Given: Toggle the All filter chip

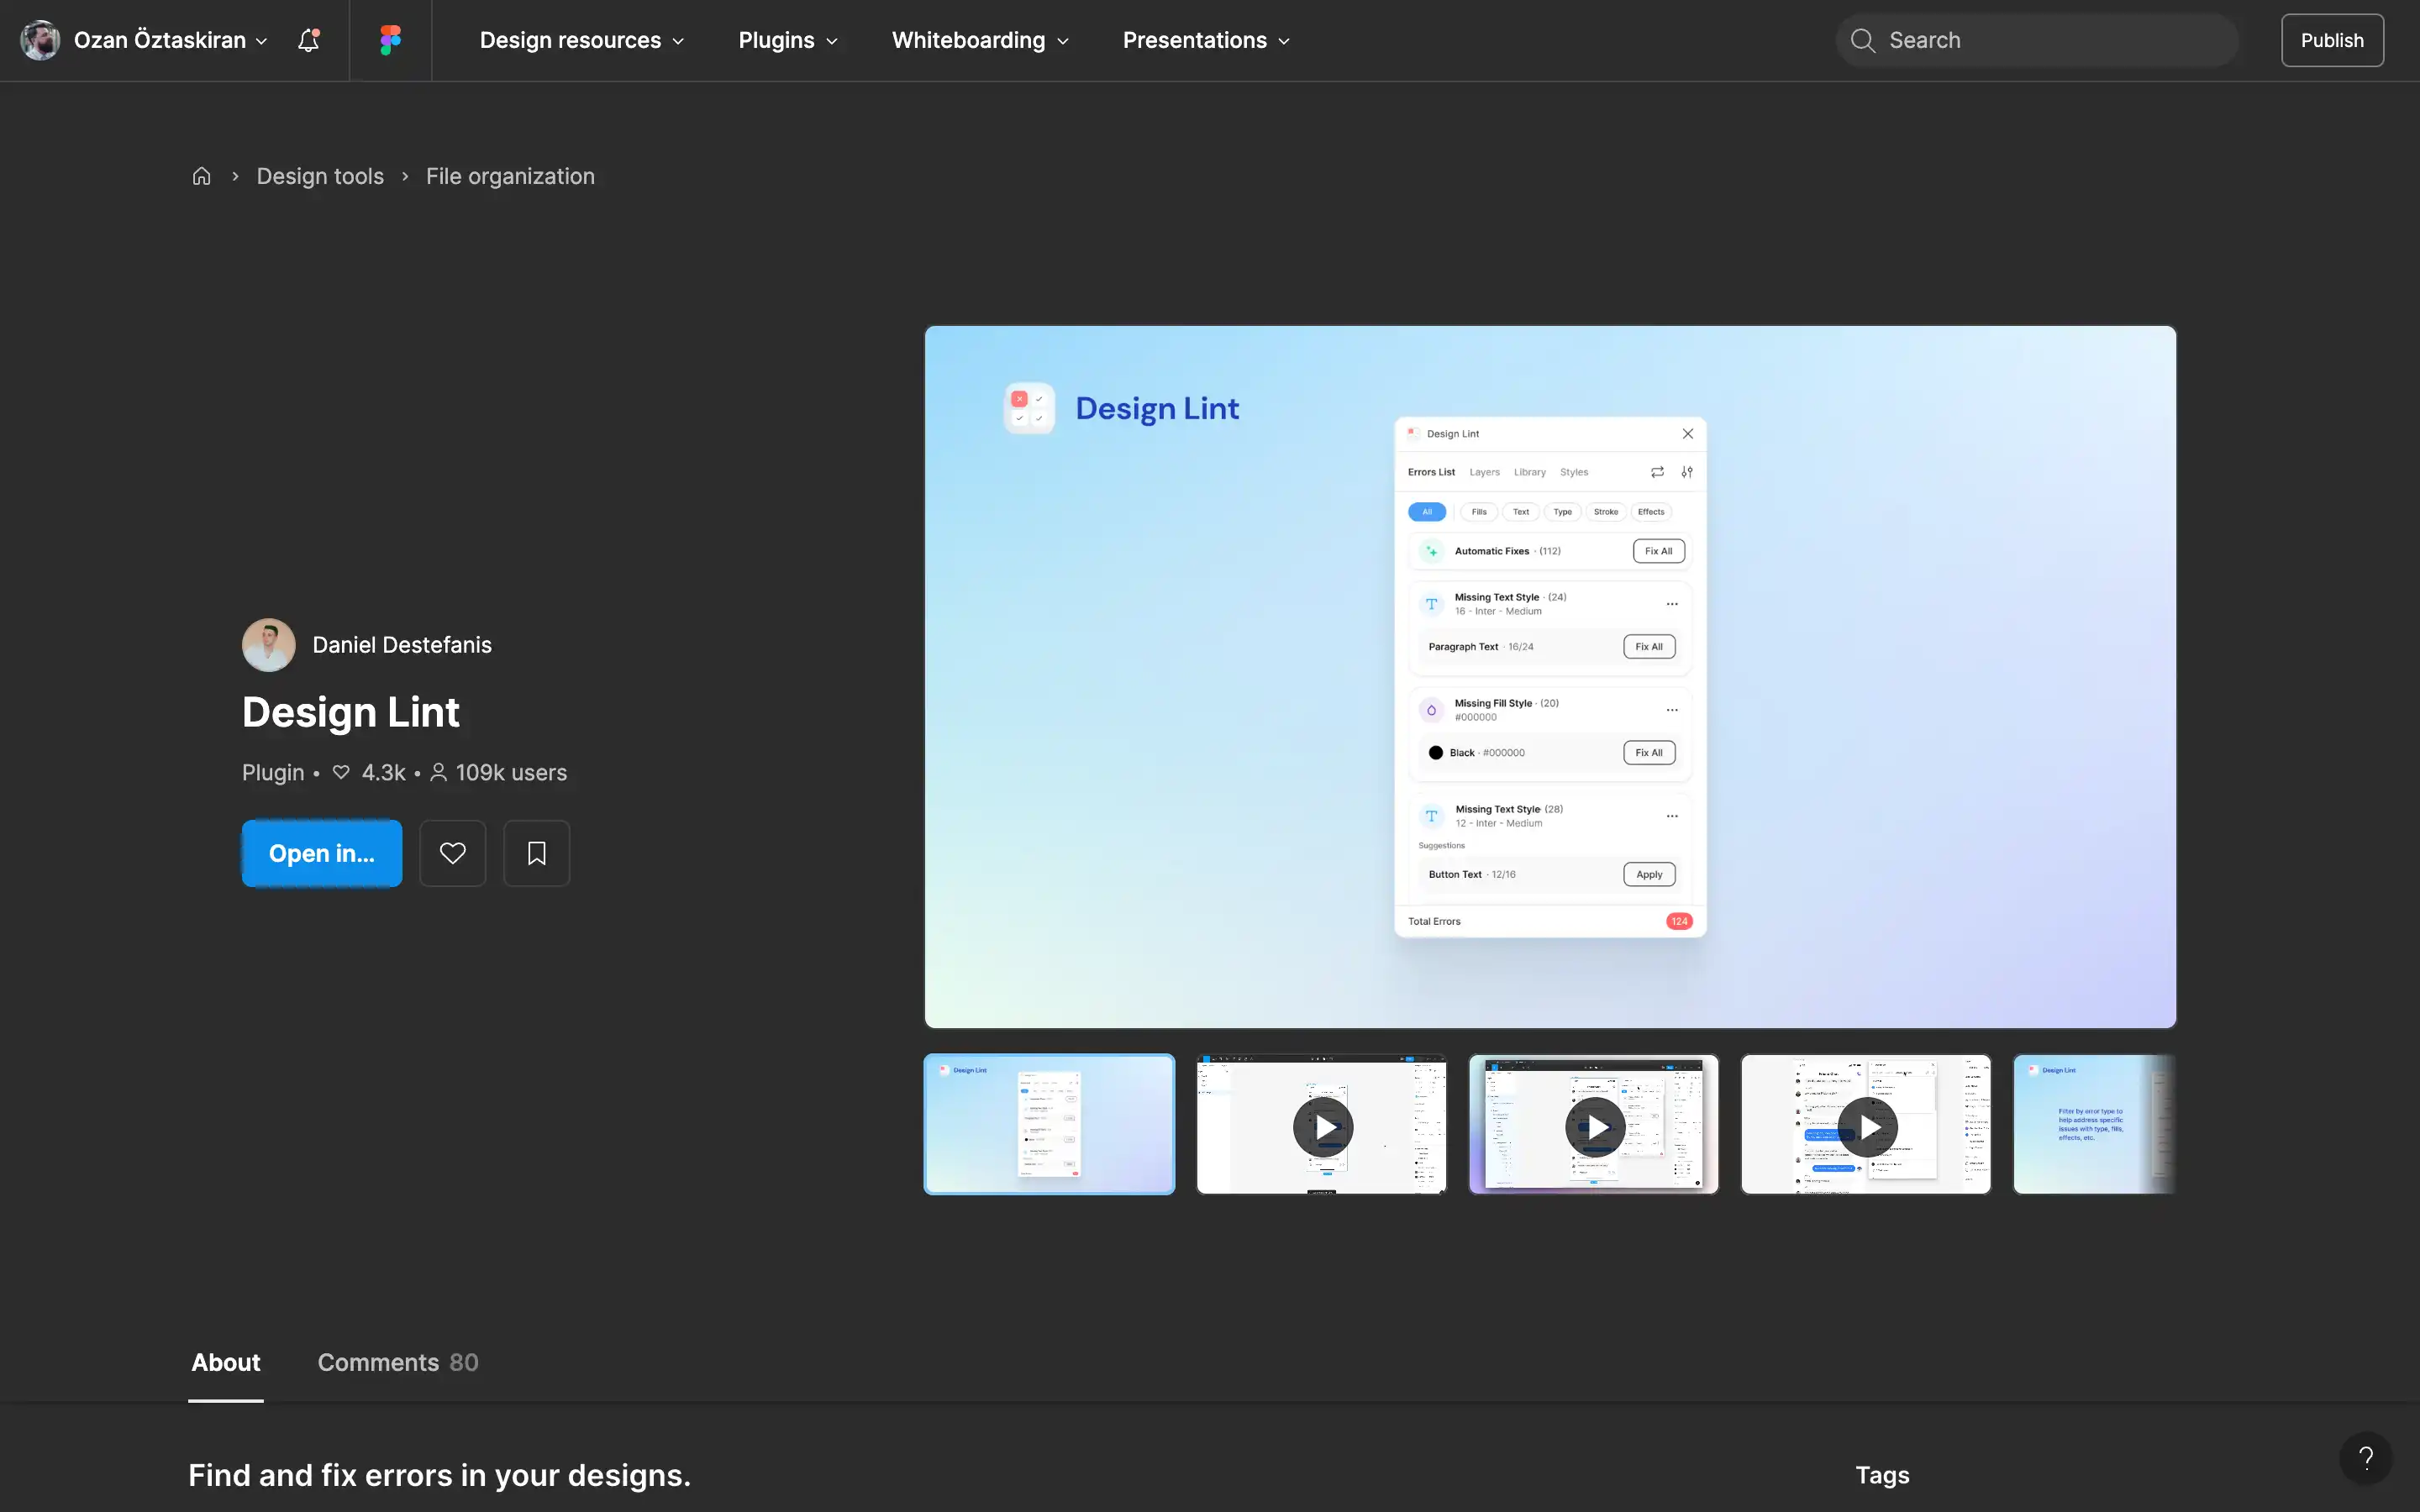Looking at the screenshot, I should click(x=1427, y=512).
